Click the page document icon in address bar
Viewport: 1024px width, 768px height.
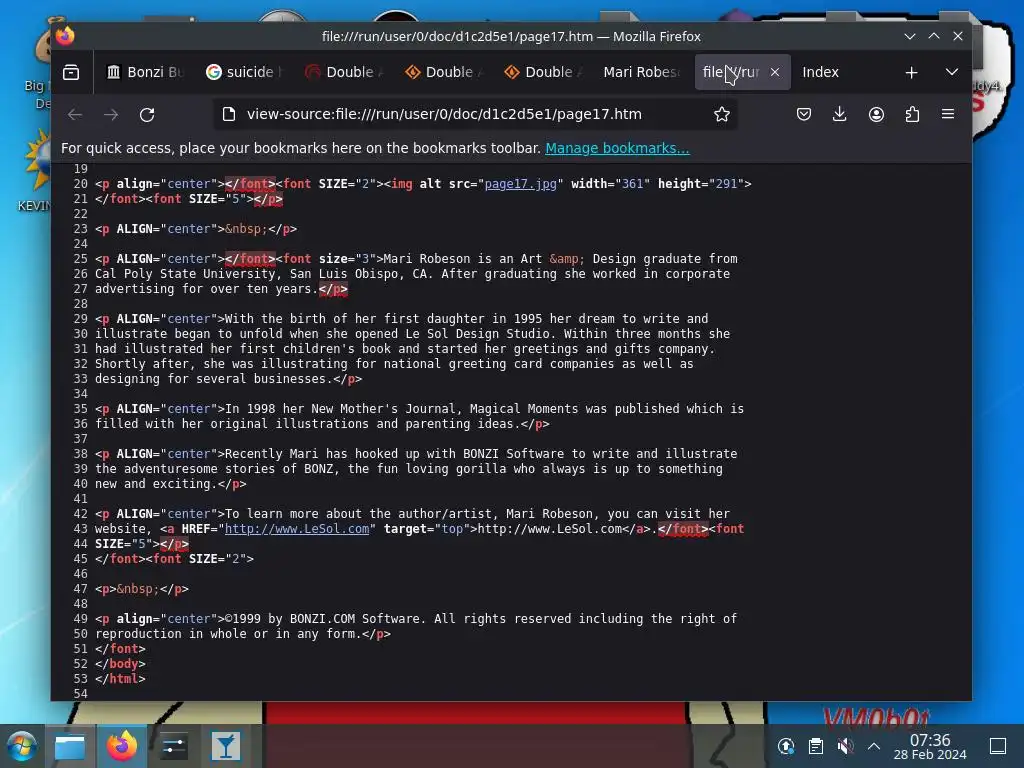coord(229,114)
